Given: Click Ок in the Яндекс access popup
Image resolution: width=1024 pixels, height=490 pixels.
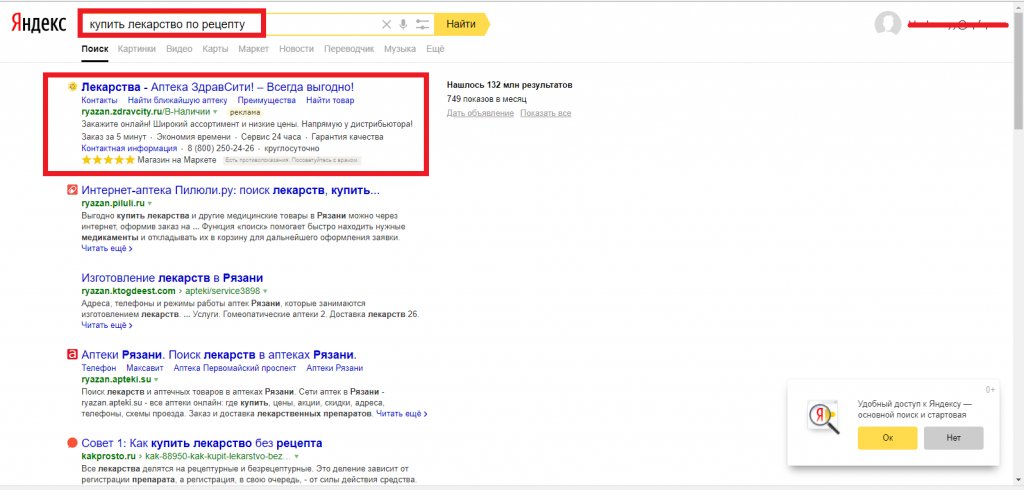Looking at the screenshot, I should [888, 438].
